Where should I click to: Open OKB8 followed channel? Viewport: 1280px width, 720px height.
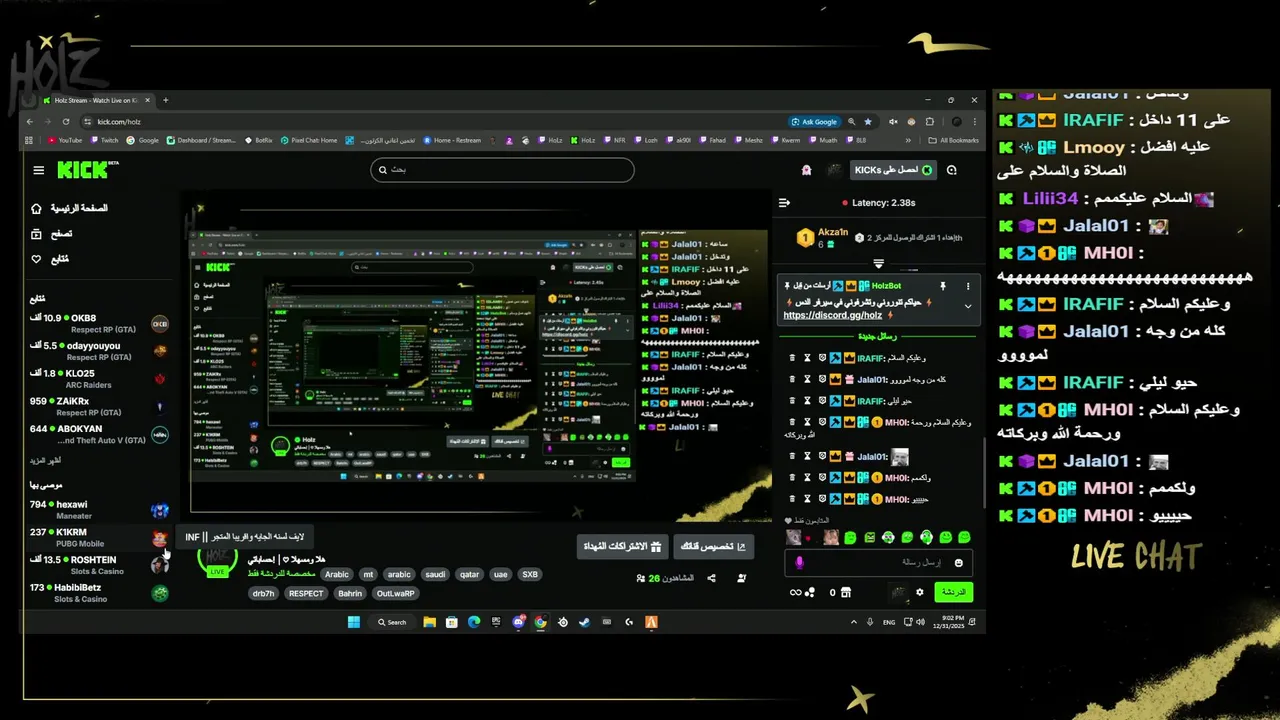point(99,323)
